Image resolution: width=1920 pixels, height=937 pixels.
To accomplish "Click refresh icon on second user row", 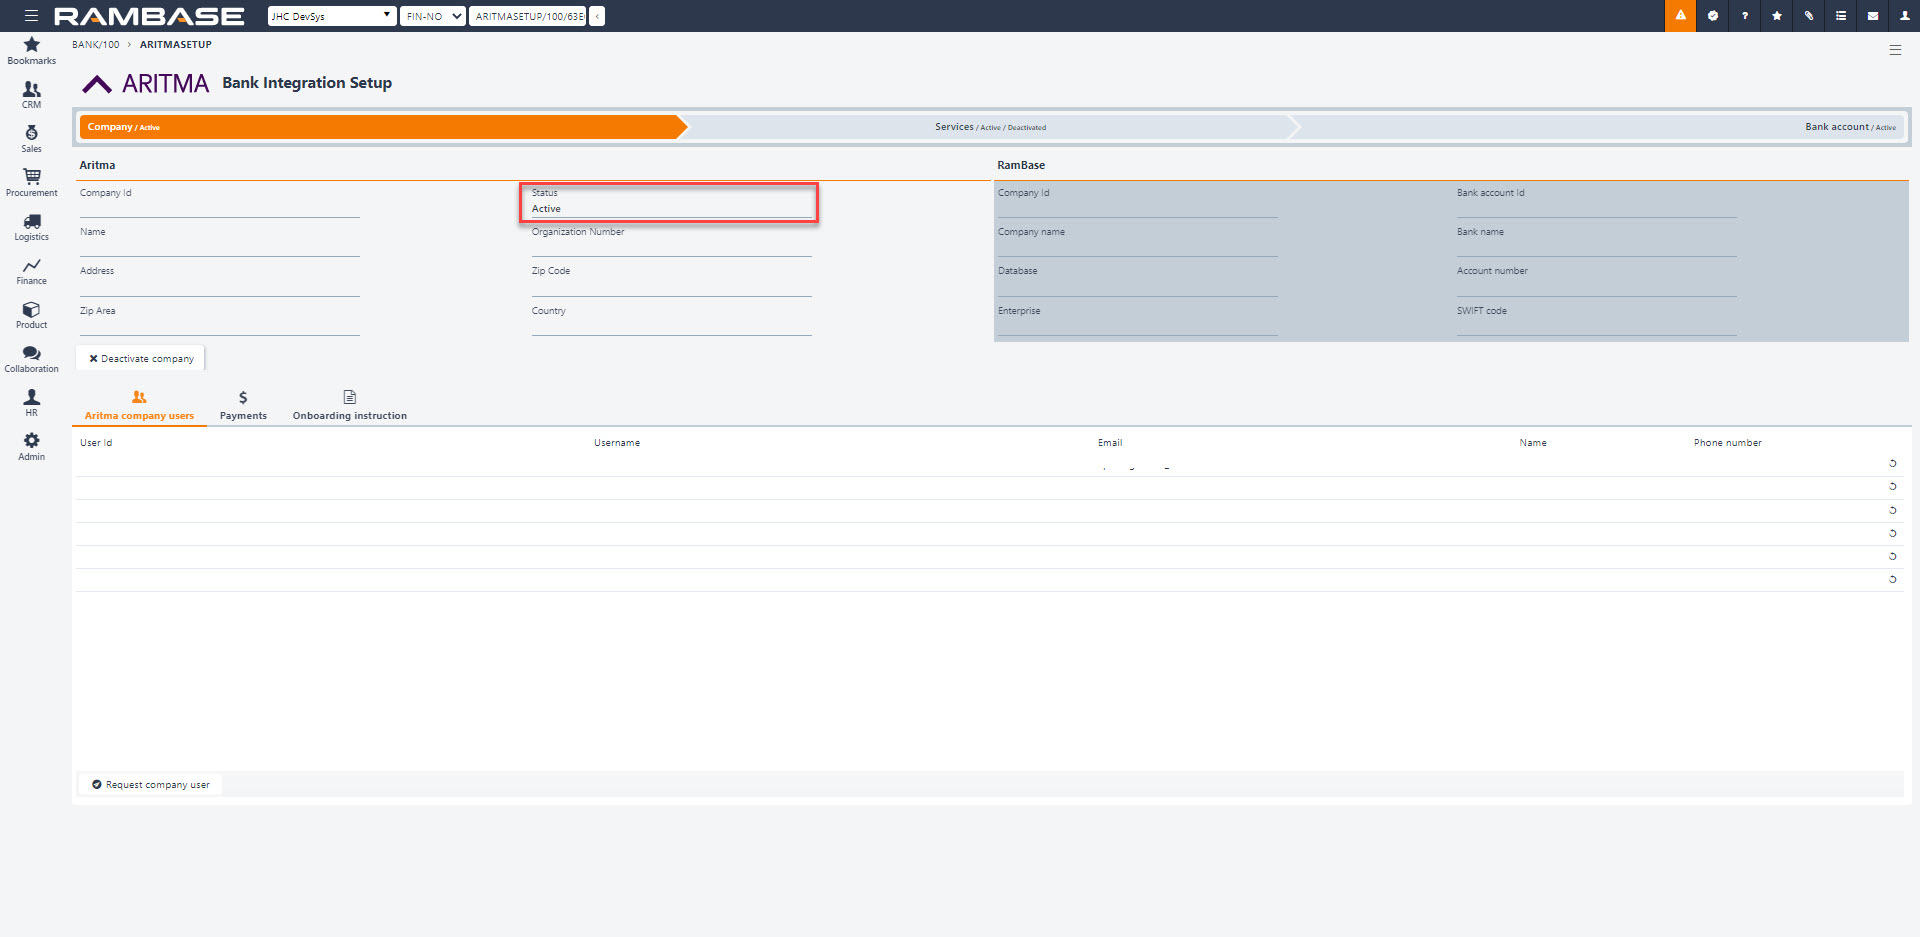I will click(x=1892, y=486).
